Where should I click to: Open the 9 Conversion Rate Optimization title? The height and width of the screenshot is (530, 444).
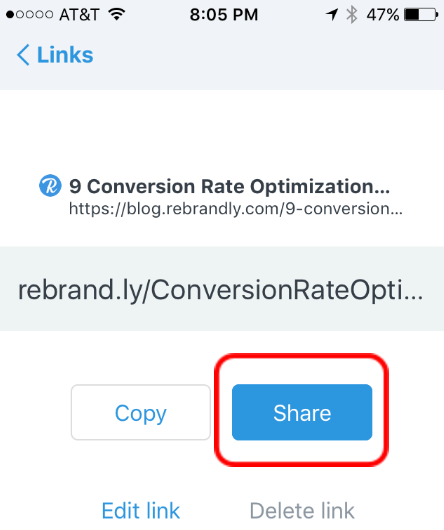click(x=229, y=186)
